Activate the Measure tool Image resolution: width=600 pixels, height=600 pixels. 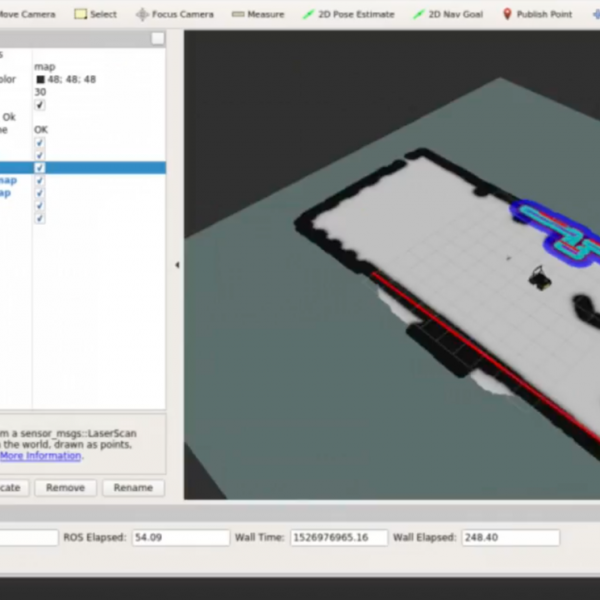pyautogui.click(x=257, y=14)
